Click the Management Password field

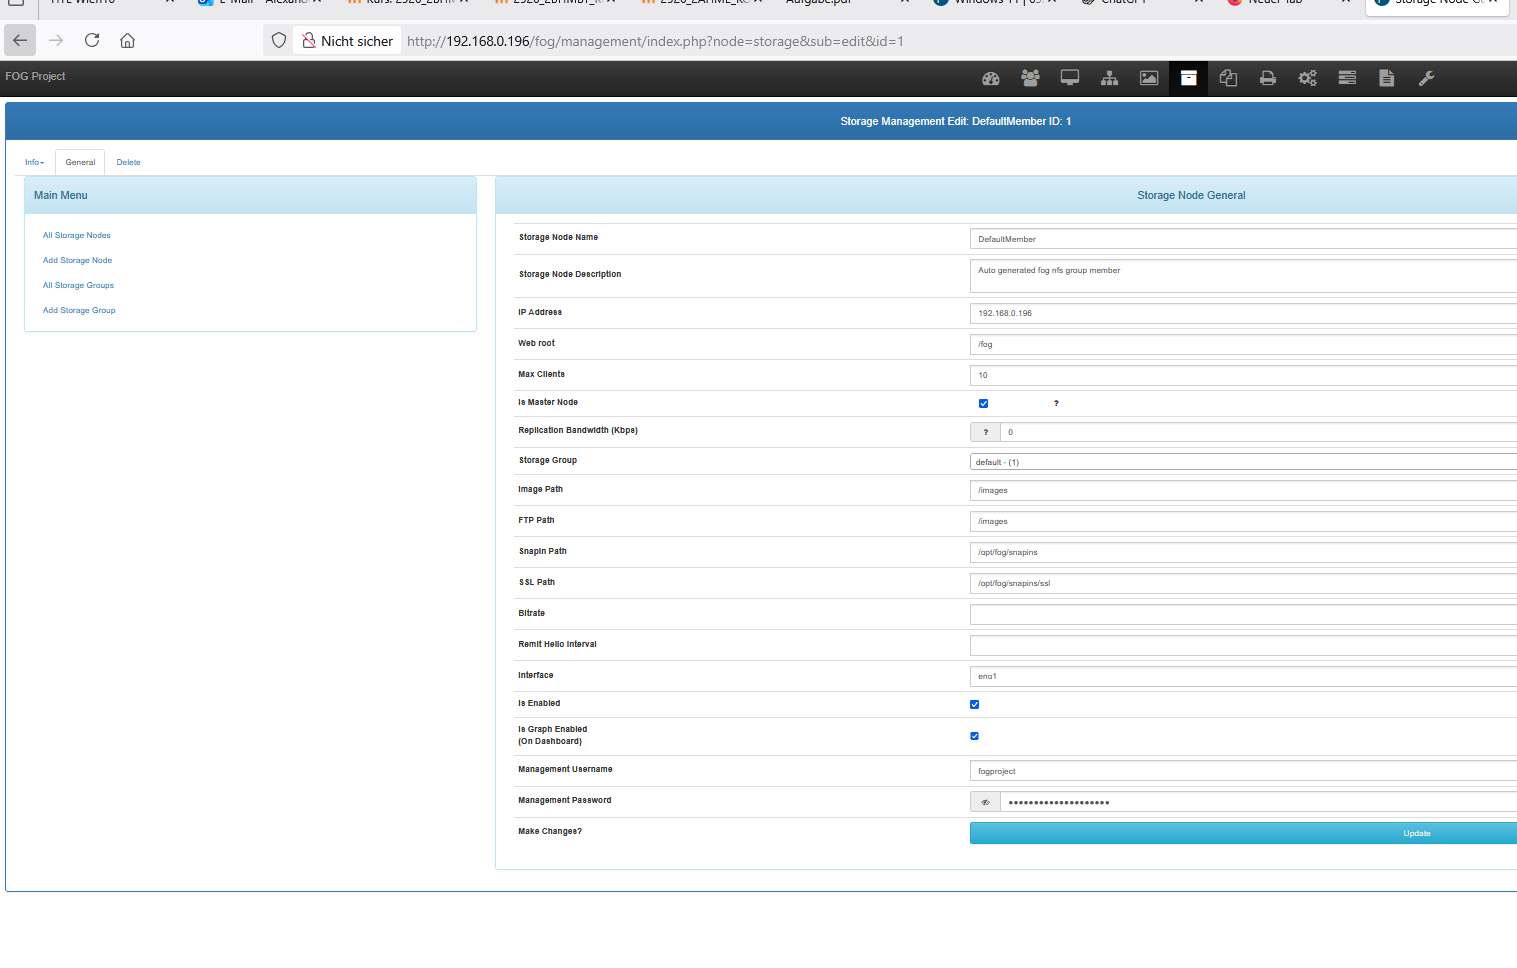(x=1258, y=802)
